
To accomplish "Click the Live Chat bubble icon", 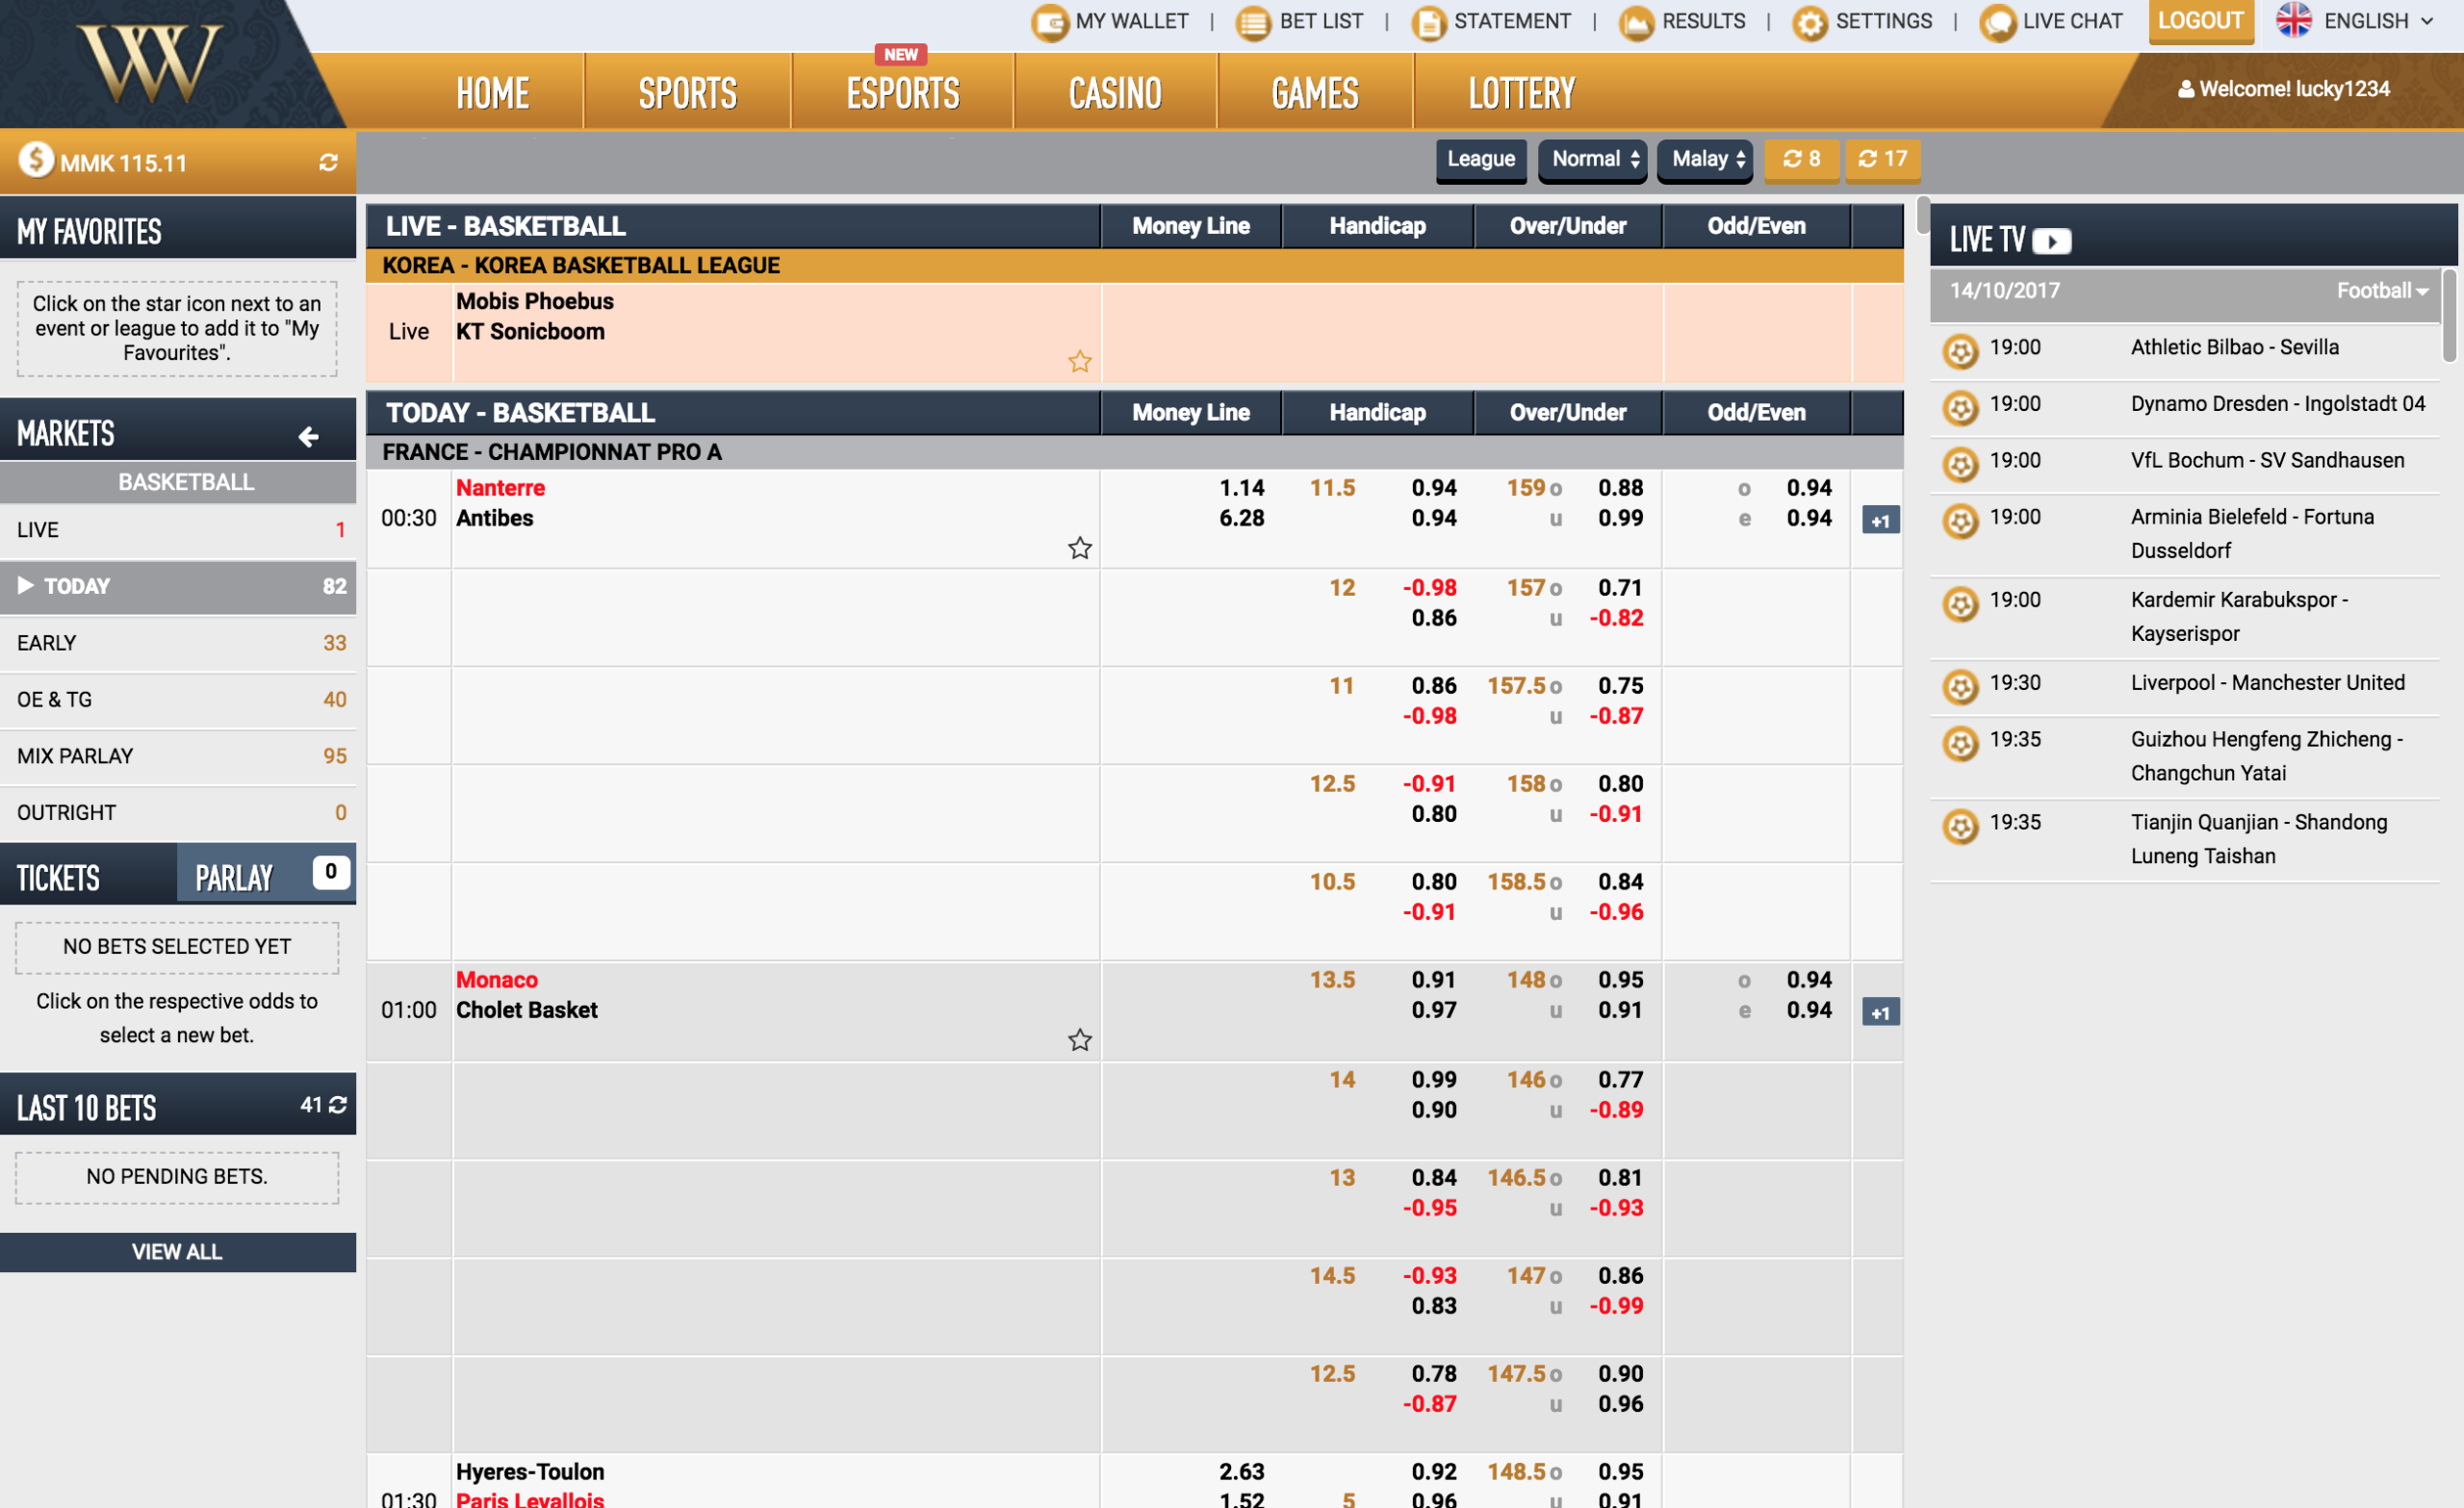I will [1997, 22].
